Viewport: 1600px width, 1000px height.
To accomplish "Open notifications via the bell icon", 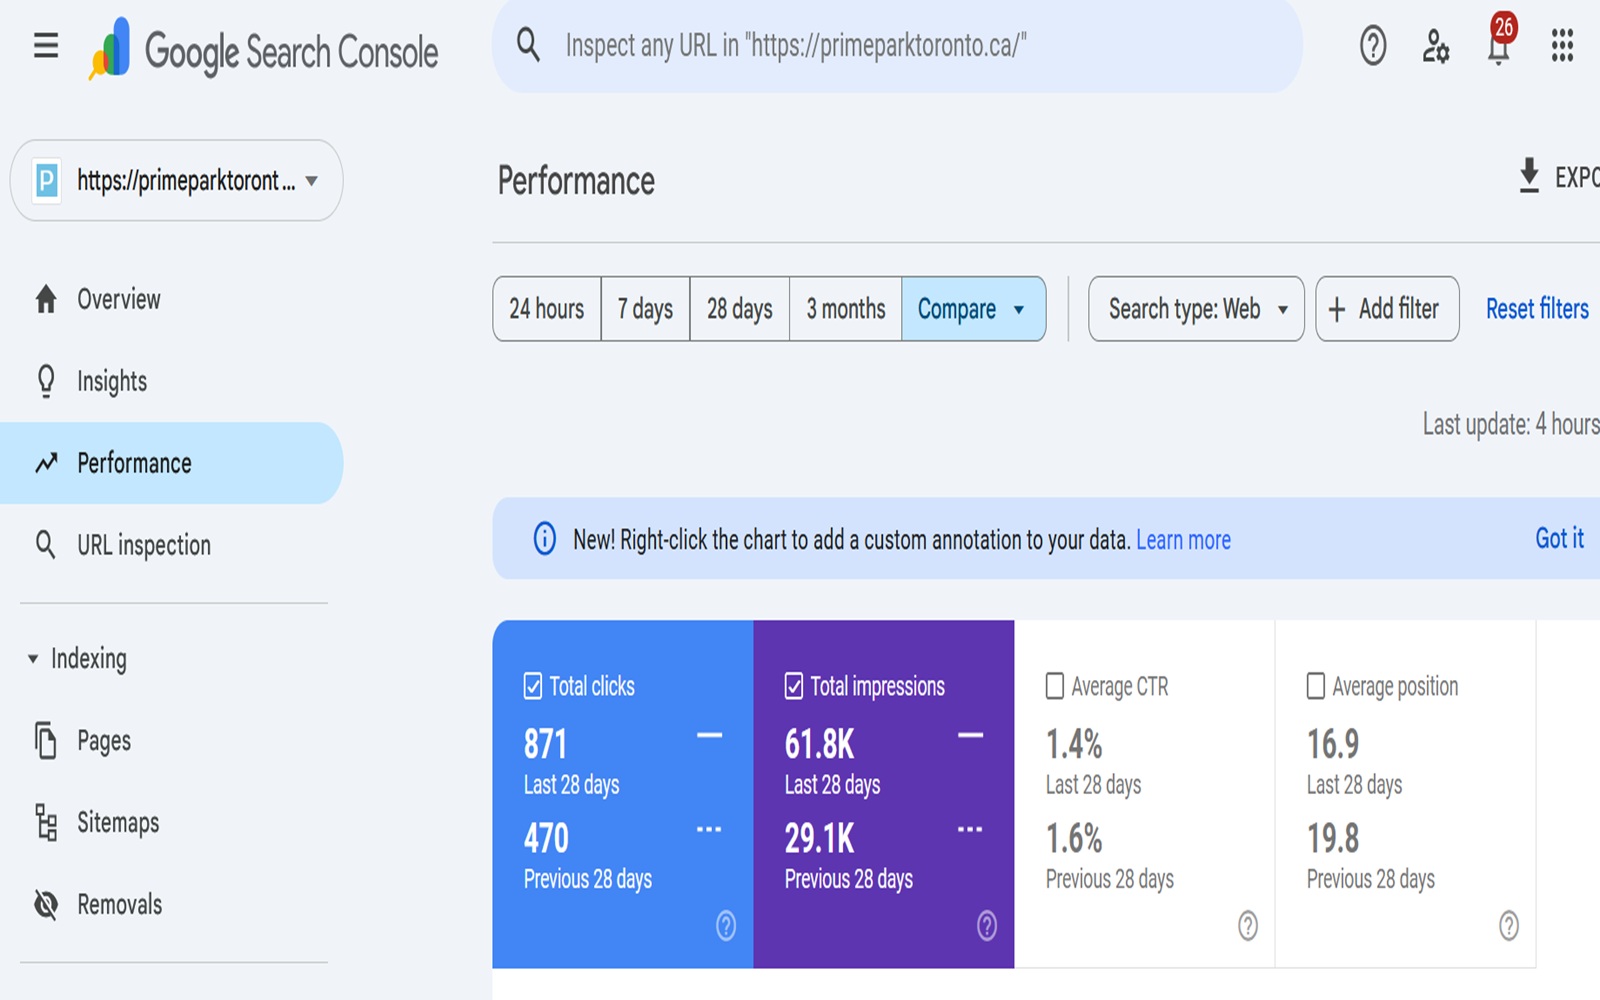I will tap(1499, 47).
